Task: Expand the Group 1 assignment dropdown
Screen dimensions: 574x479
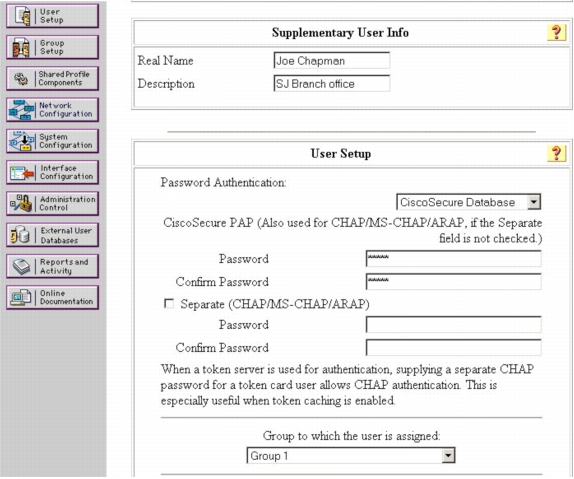Action: point(351,456)
